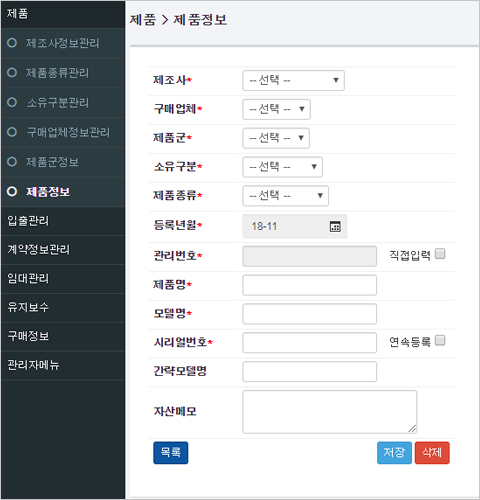Click the circle icon beside 제조사정보관리
Screen dimensions: 480x500
point(12,43)
